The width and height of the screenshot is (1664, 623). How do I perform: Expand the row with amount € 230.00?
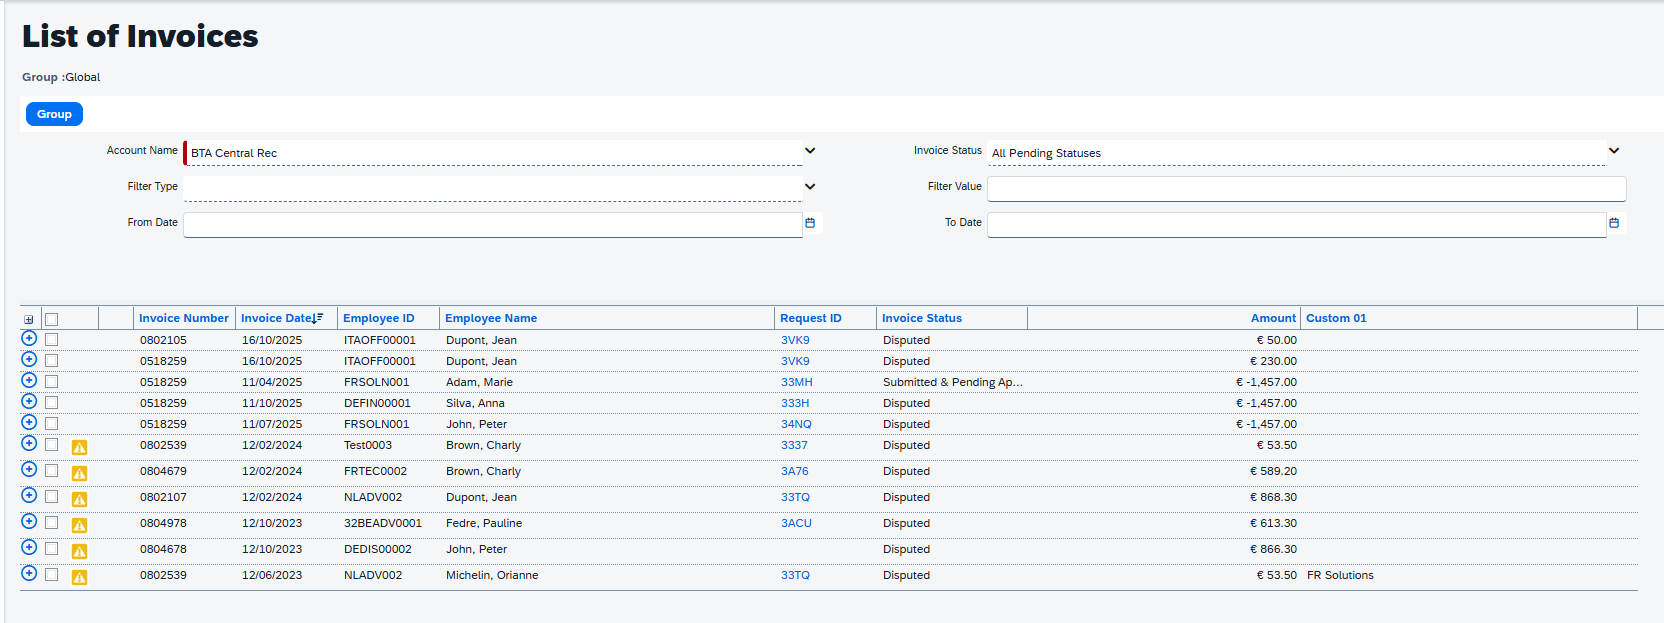tap(29, 359)
